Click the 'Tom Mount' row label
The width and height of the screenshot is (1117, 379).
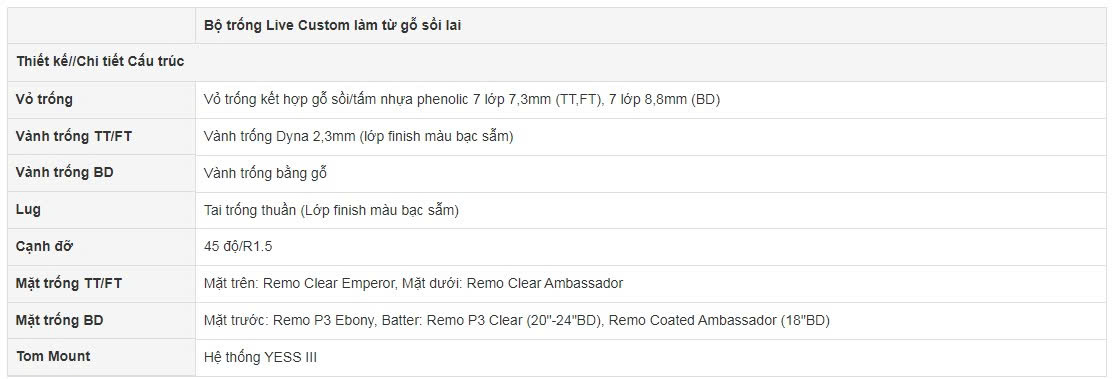click(53, 356)
